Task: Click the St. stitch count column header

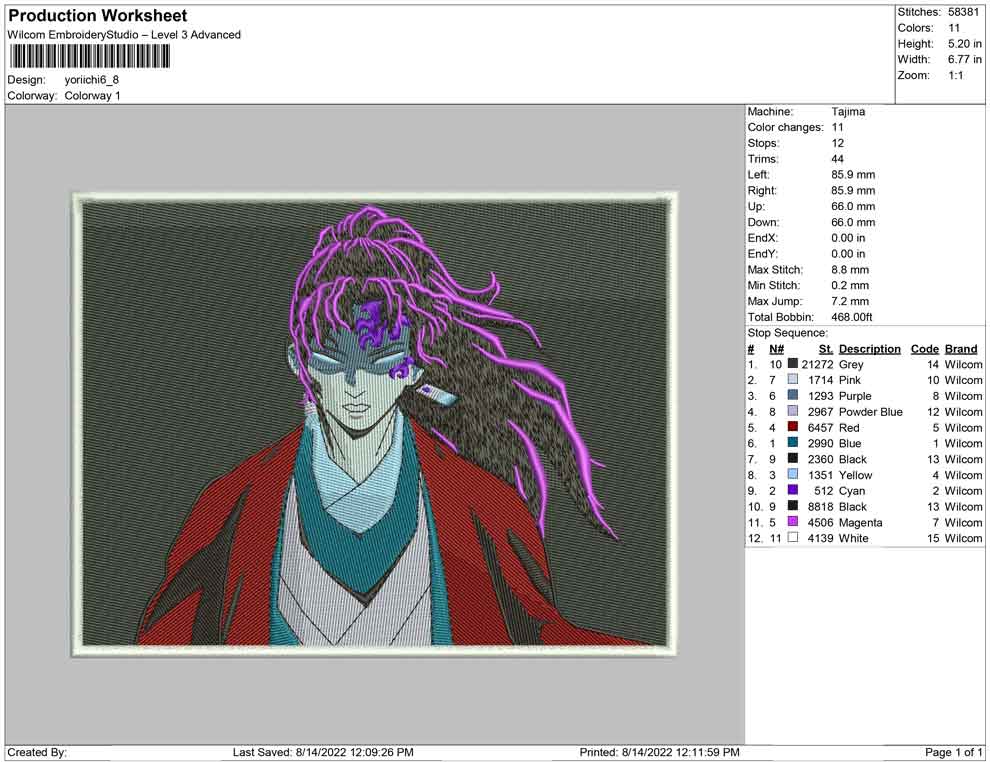Action: (825, 349)
